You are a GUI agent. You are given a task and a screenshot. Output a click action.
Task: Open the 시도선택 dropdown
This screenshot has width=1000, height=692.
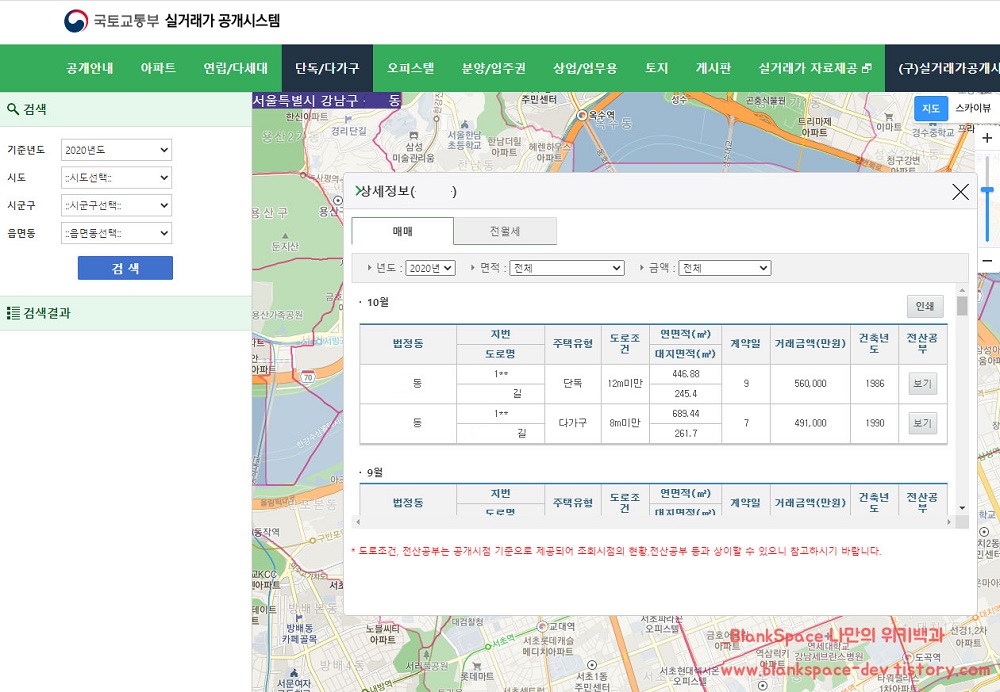117,177
